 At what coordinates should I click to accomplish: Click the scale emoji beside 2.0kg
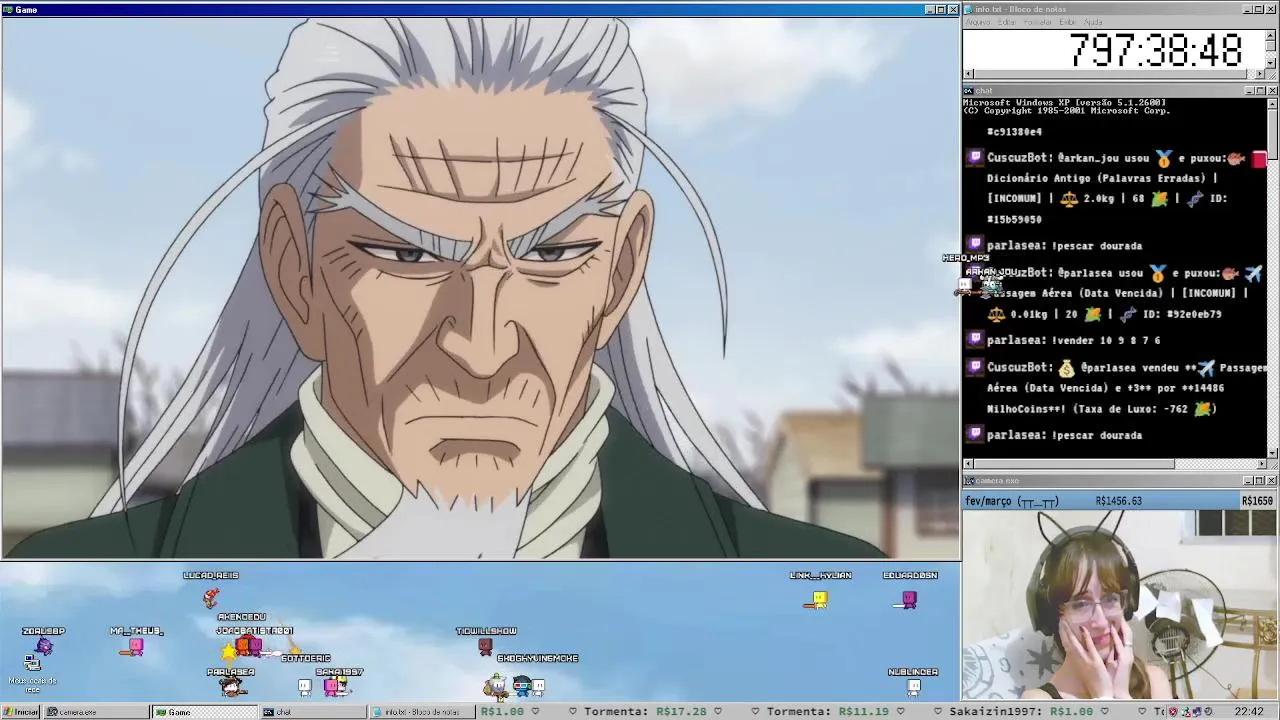click(x=1069, y=198)
